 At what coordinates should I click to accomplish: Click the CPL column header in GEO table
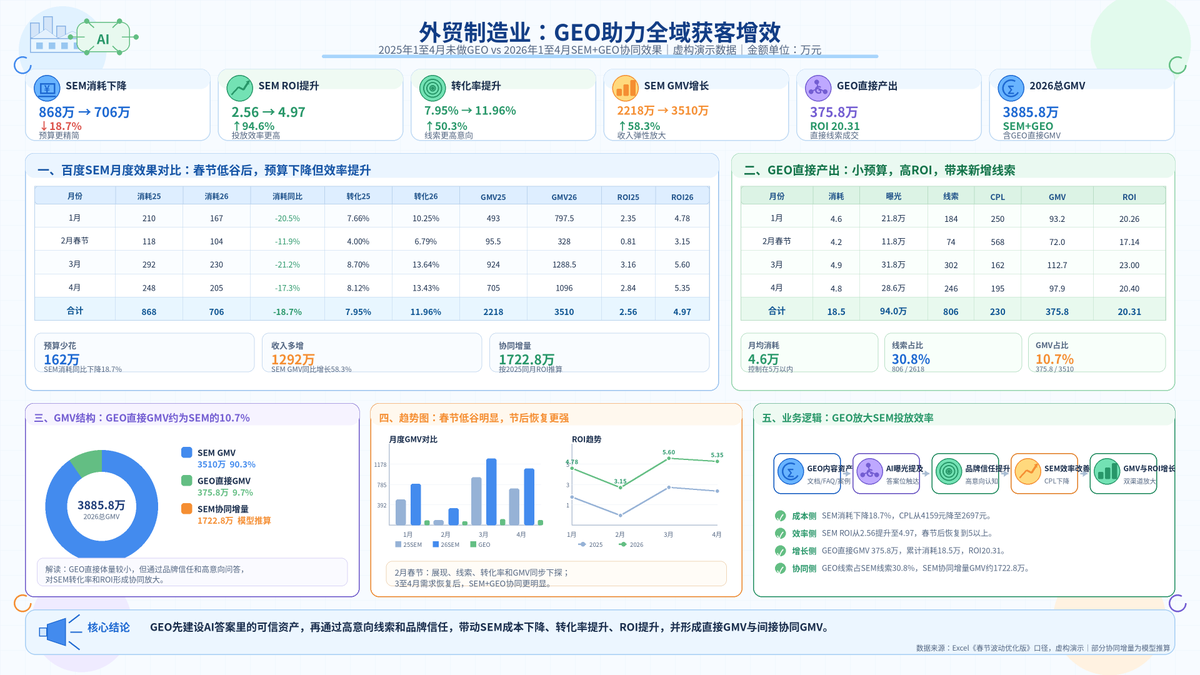997,197
